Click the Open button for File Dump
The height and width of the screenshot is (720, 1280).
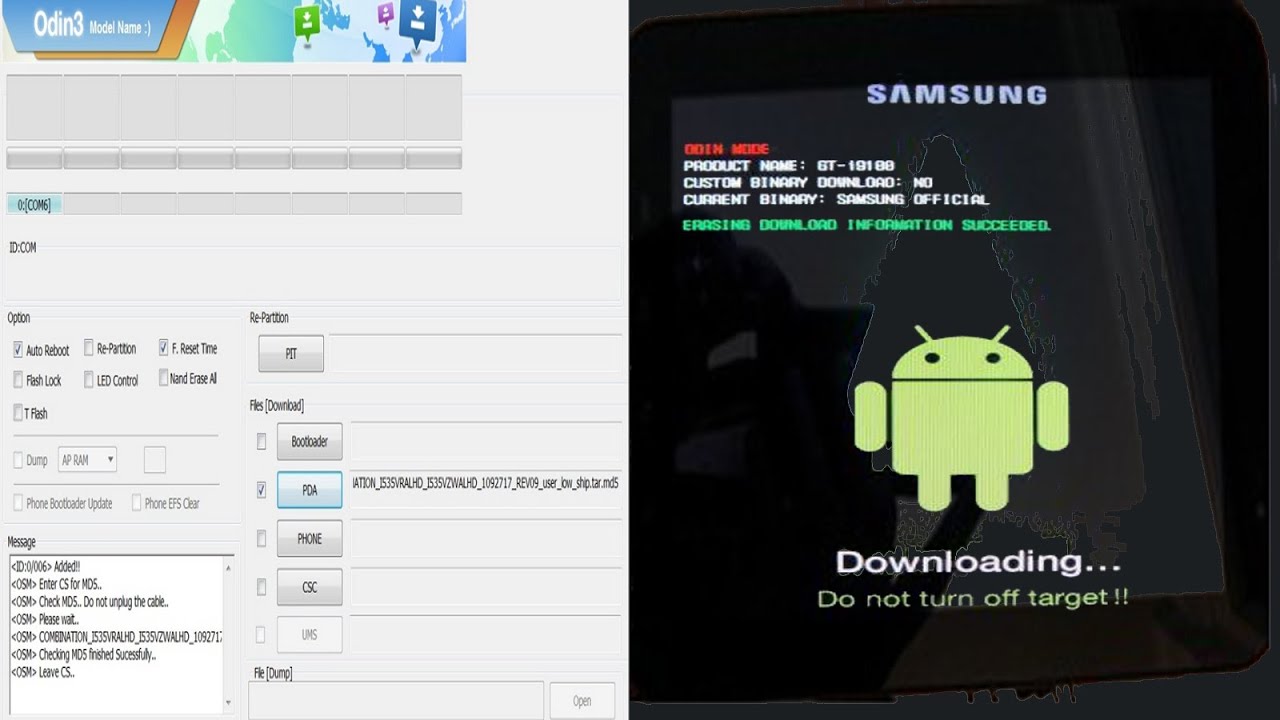pyautogui.click(x=581, y=701)
